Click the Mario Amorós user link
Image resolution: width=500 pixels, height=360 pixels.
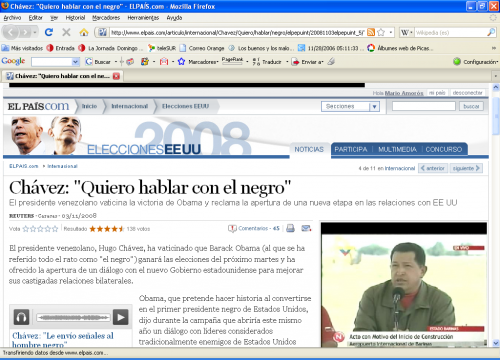pyautogui.click(x=404, y=93)
